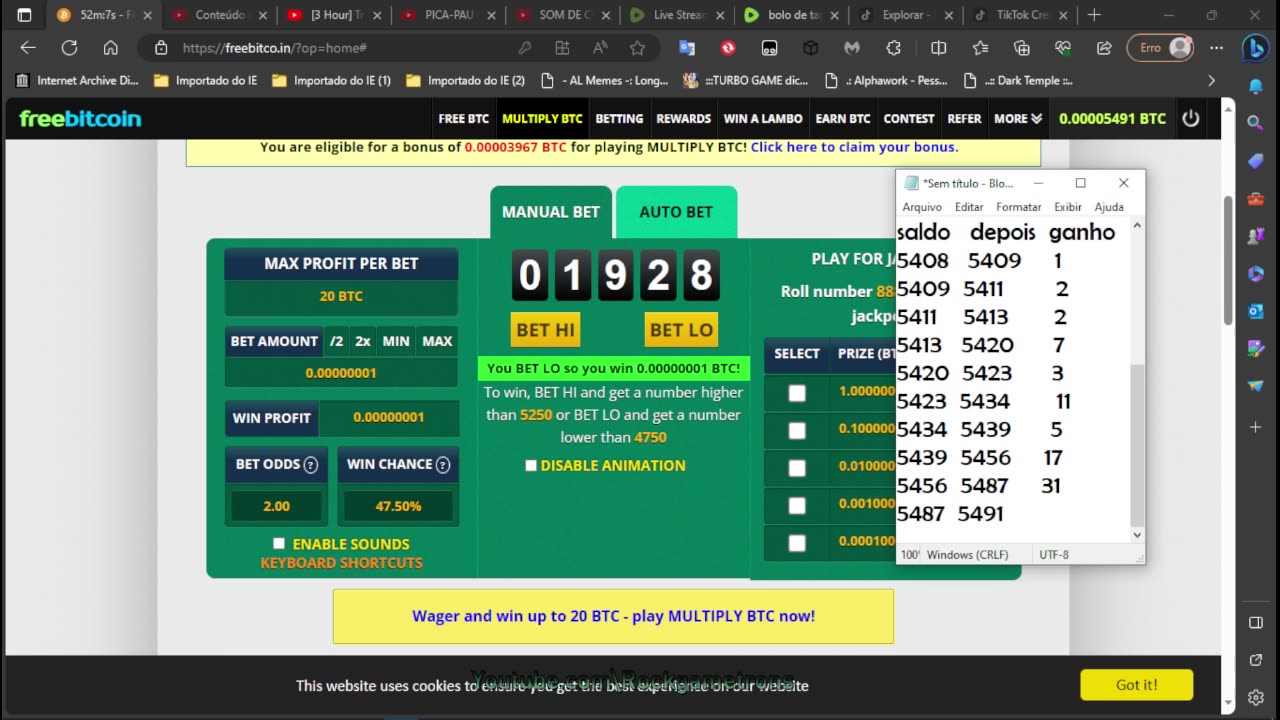Select the 0.100000 prize jackpot checkbox
1280x720 pixels.
797,430
